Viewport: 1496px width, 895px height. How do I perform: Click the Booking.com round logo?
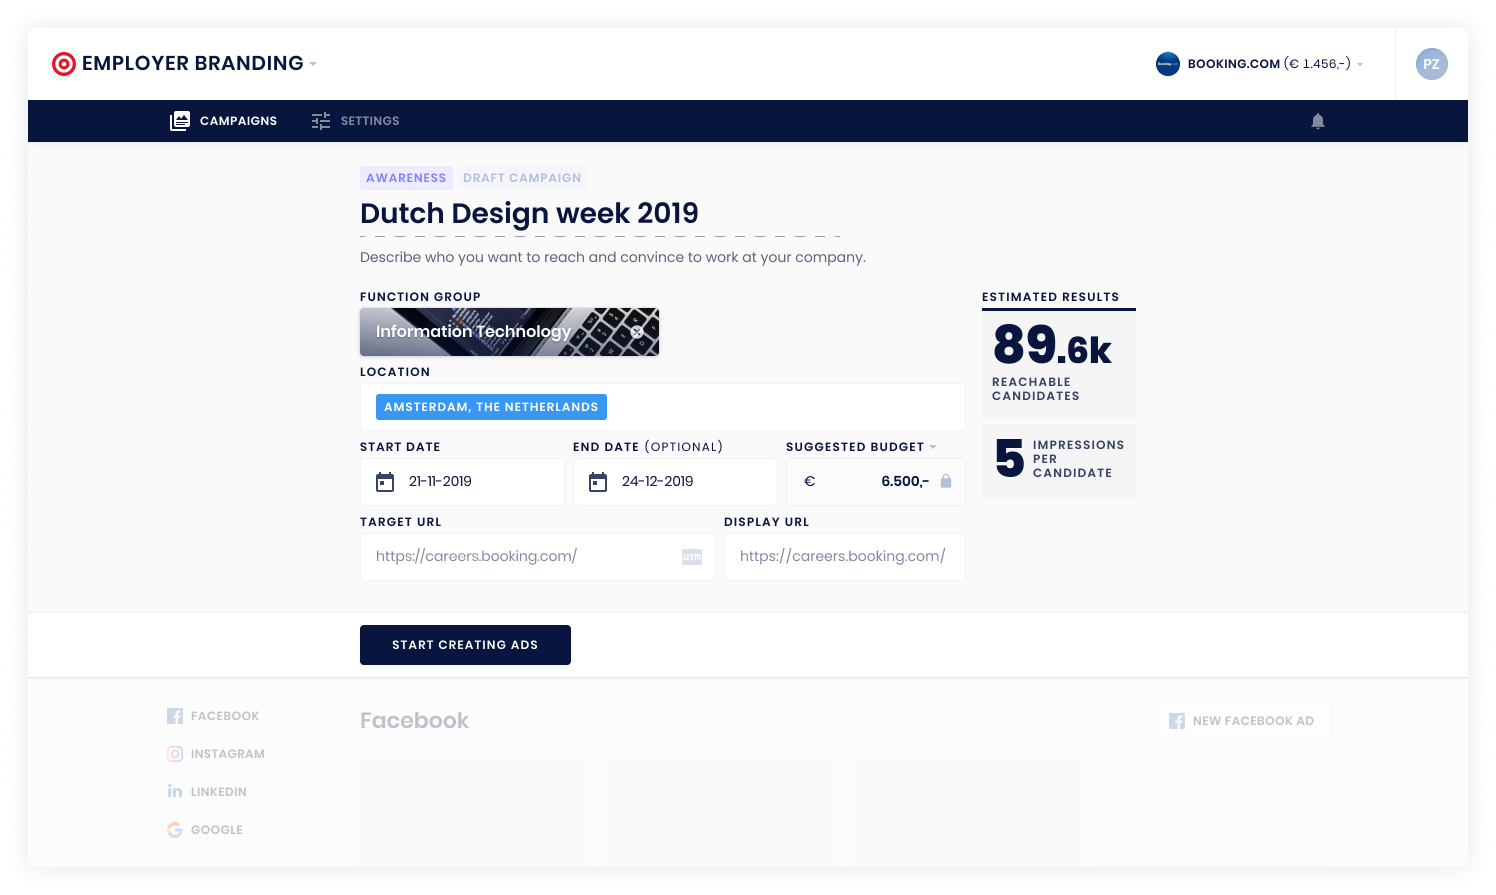1168,64
